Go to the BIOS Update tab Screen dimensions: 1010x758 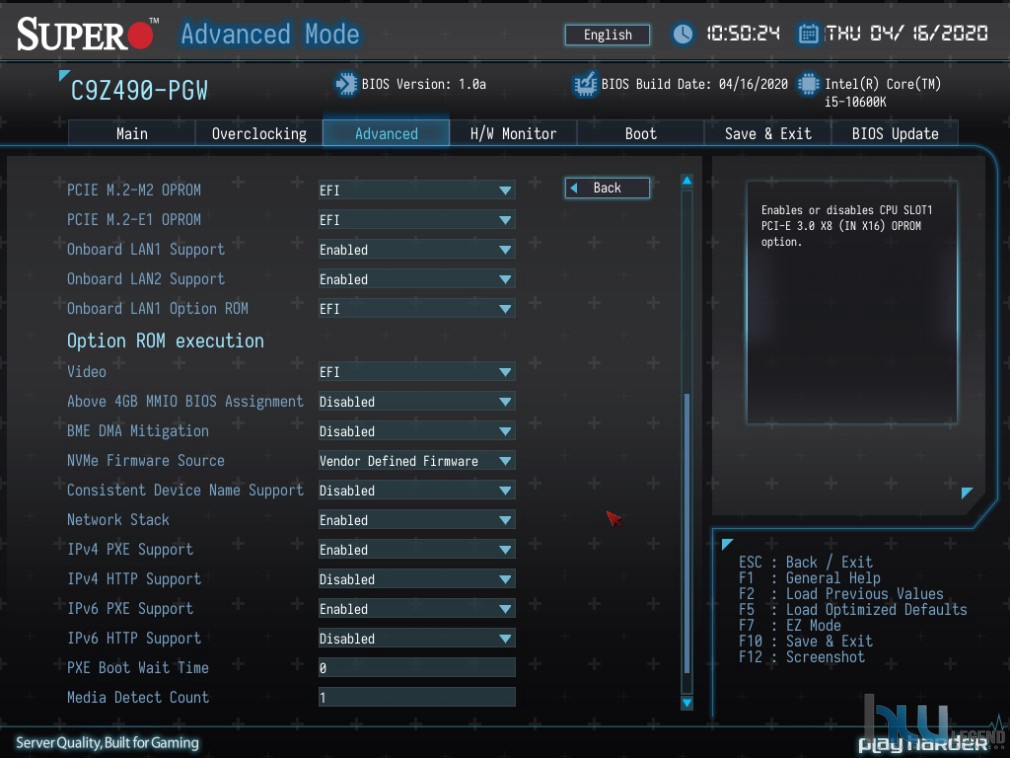[x=895, y=133]
